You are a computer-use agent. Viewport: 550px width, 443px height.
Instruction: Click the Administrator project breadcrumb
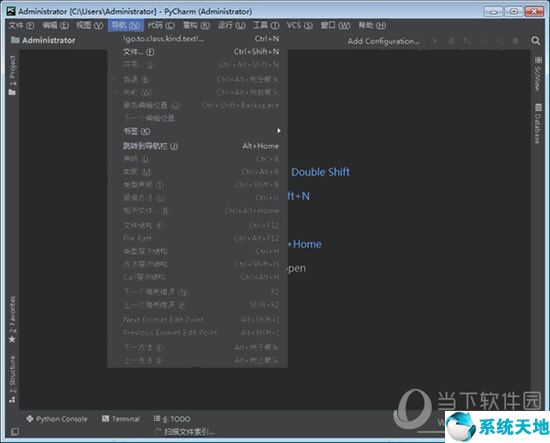tap(48, 40)
